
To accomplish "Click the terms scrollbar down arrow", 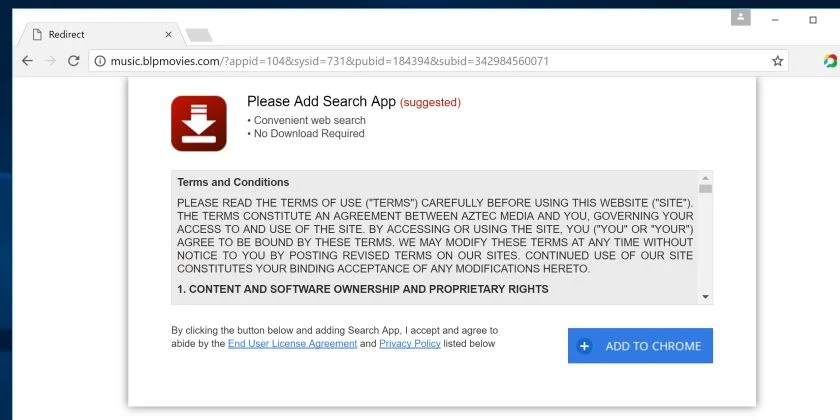I will coord(706,297).
